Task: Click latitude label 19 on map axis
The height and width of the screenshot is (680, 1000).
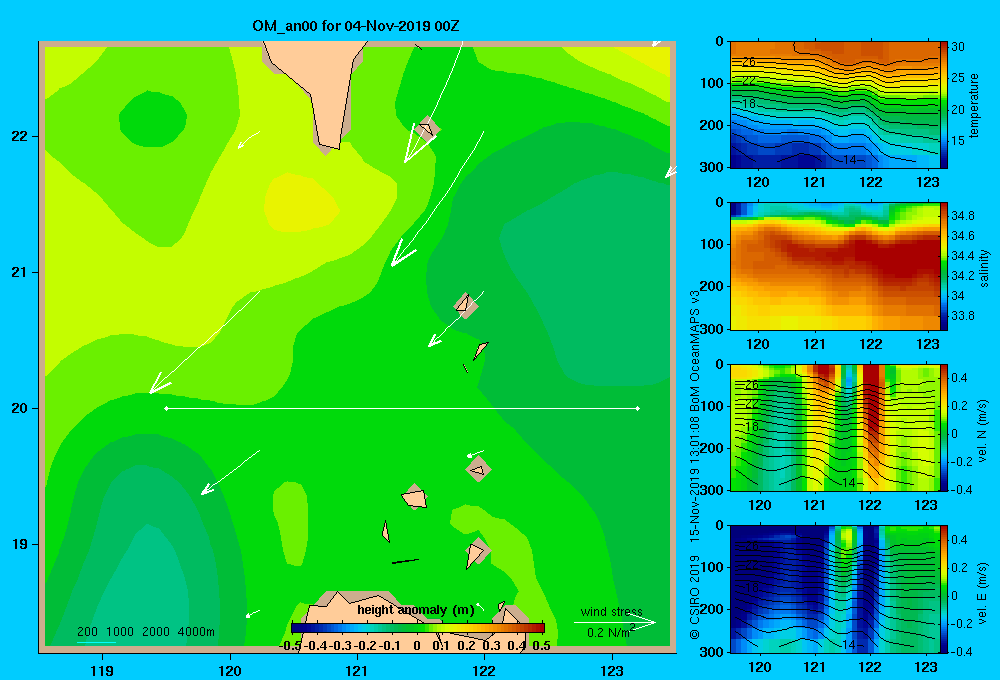Action: [19, 544]
